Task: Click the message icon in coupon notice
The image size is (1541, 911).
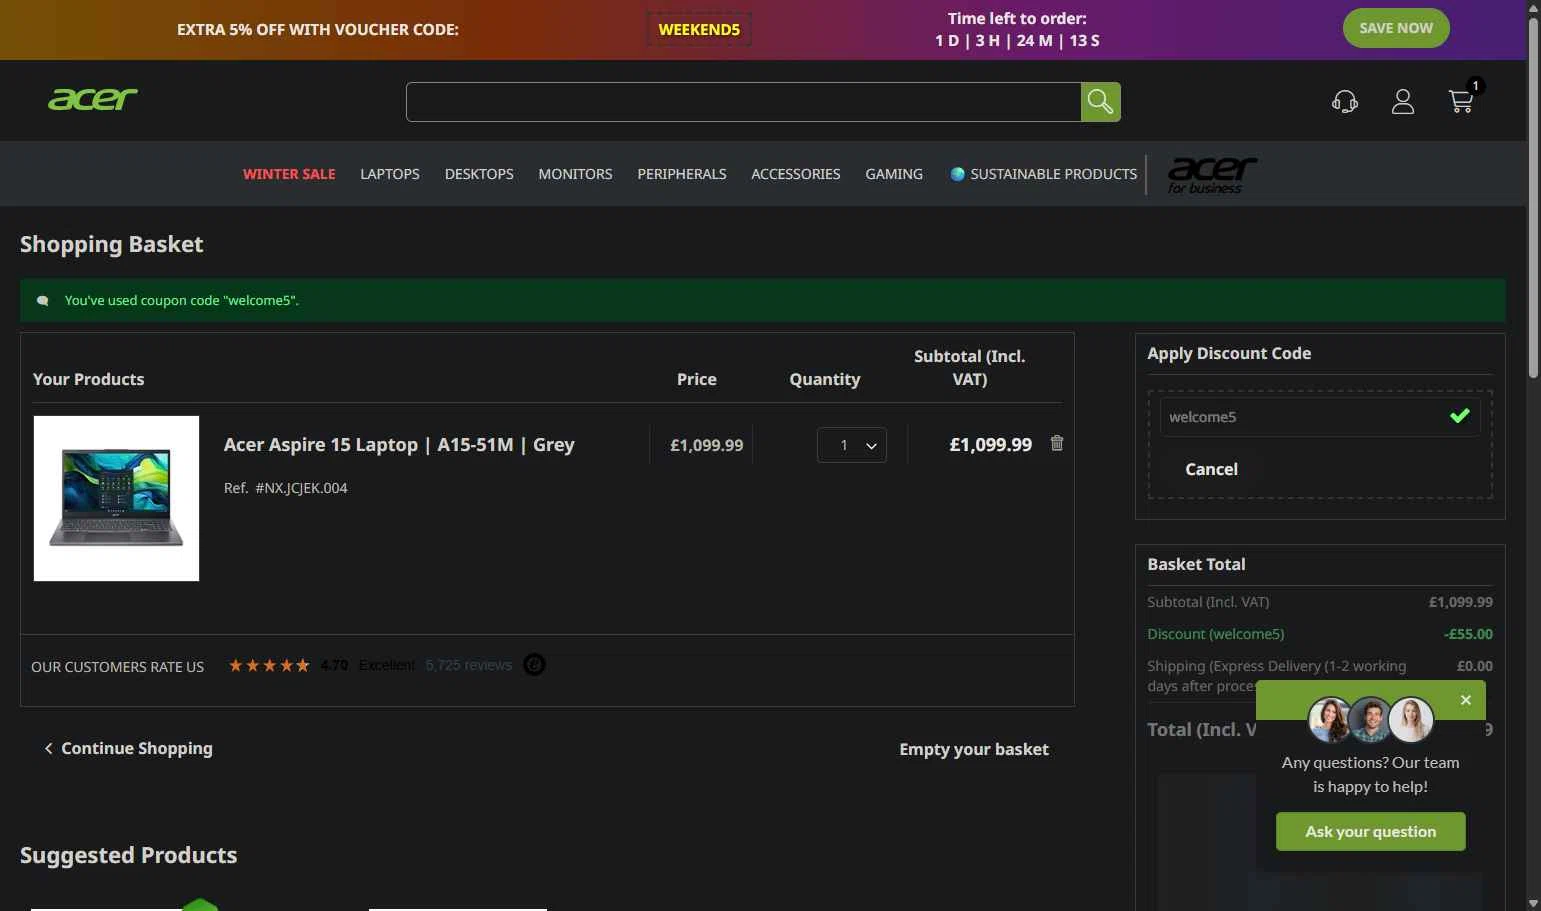Action: point(43,300)
